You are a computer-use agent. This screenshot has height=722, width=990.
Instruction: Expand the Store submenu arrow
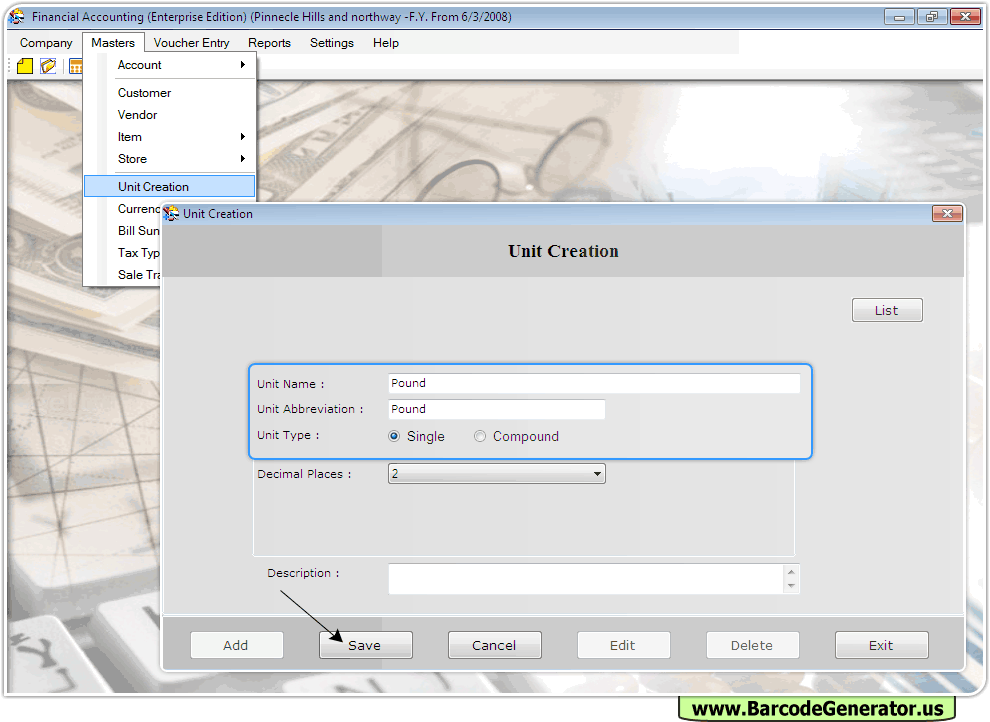click(242, 158)
